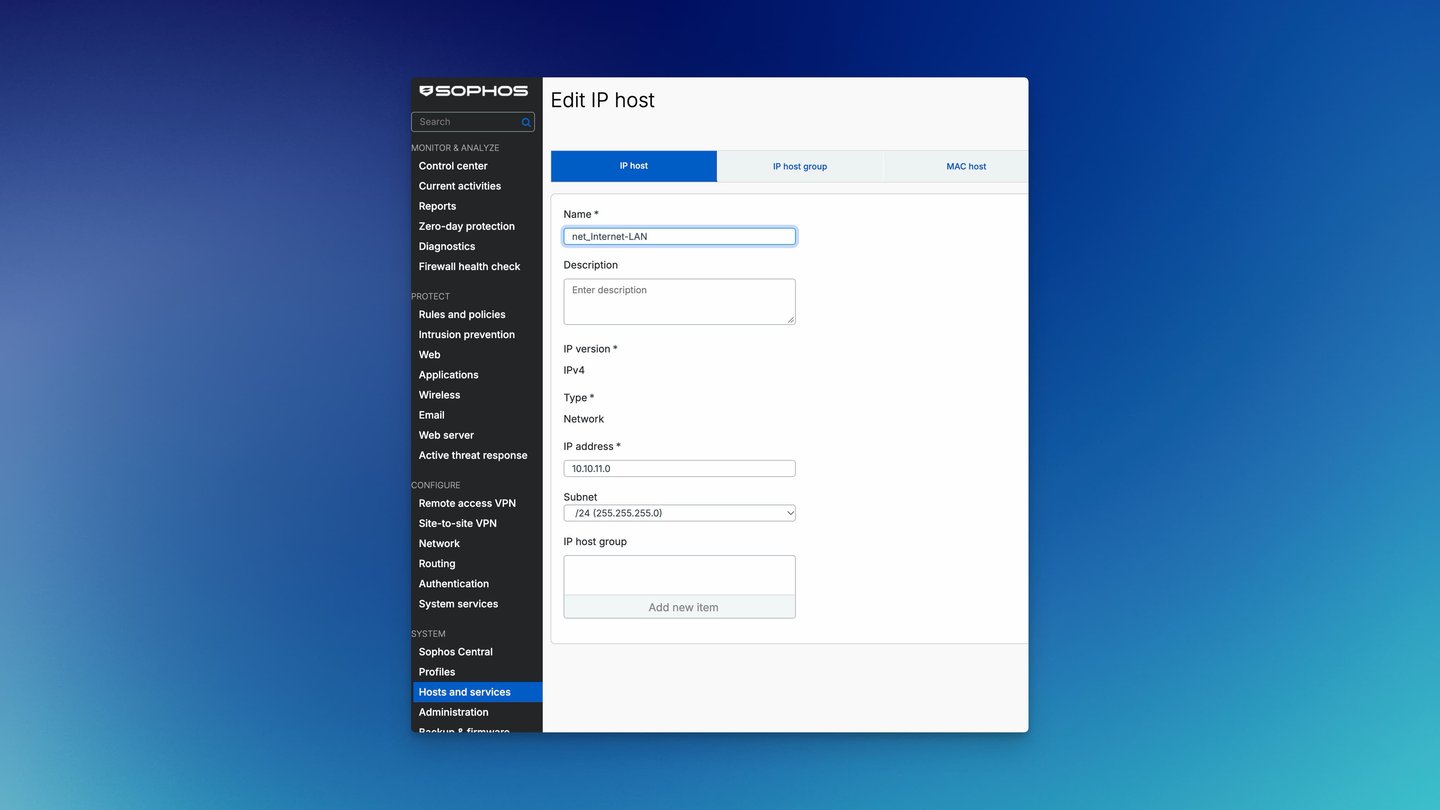The height and width of the screenshot is (810, 1440).
Task: Switch to IP host tab
Action: (x=634, y=166)
